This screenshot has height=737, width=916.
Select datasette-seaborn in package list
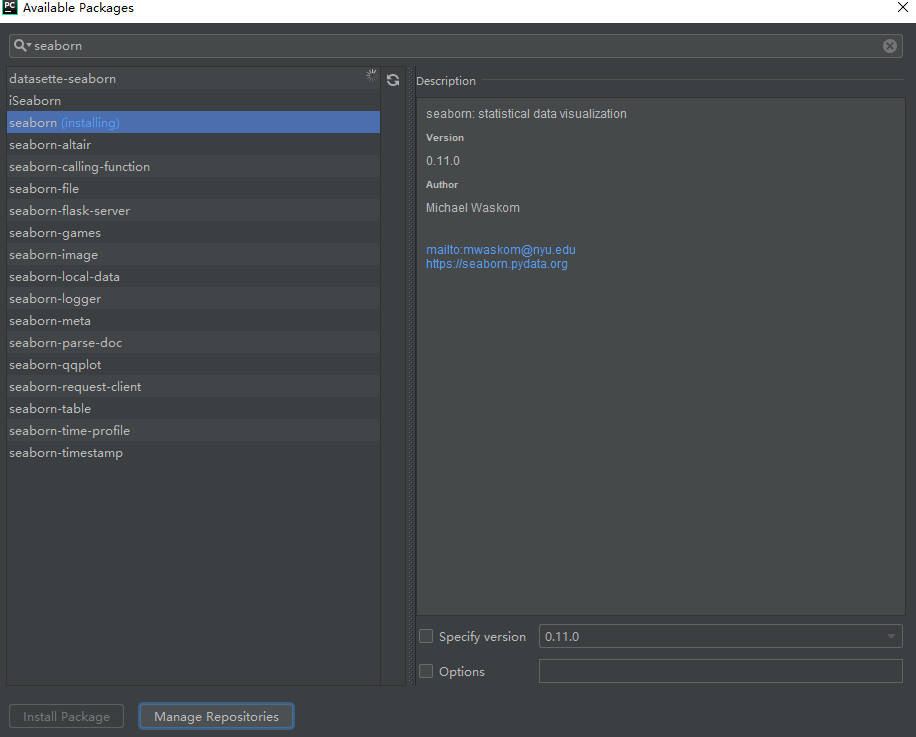pyautogui.click(x=193, y=78)
